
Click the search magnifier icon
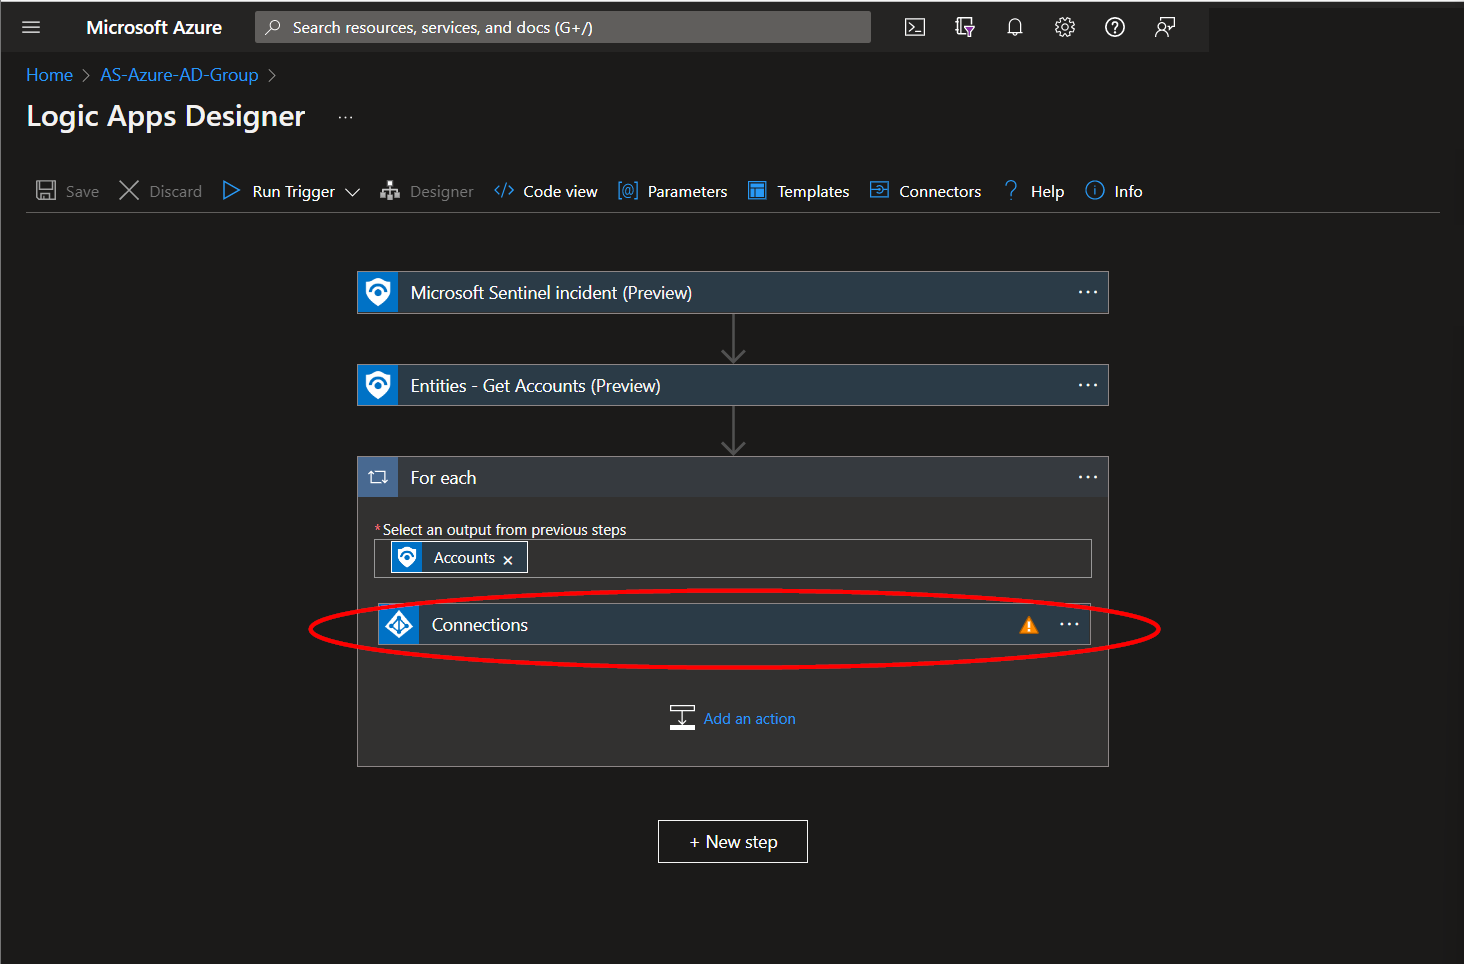coord(272,27)
